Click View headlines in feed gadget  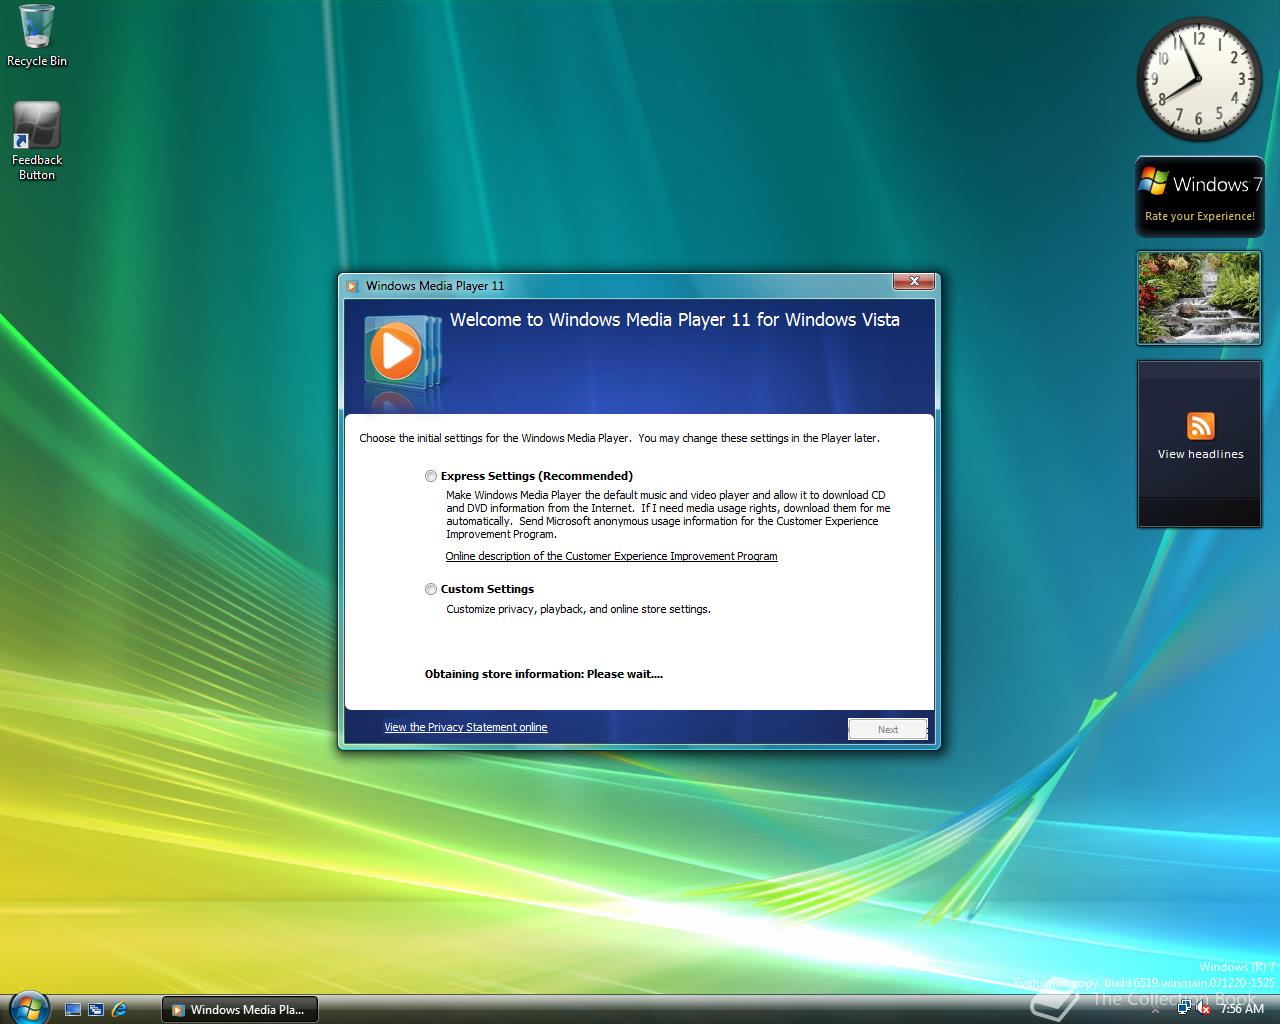(1200, 454)
